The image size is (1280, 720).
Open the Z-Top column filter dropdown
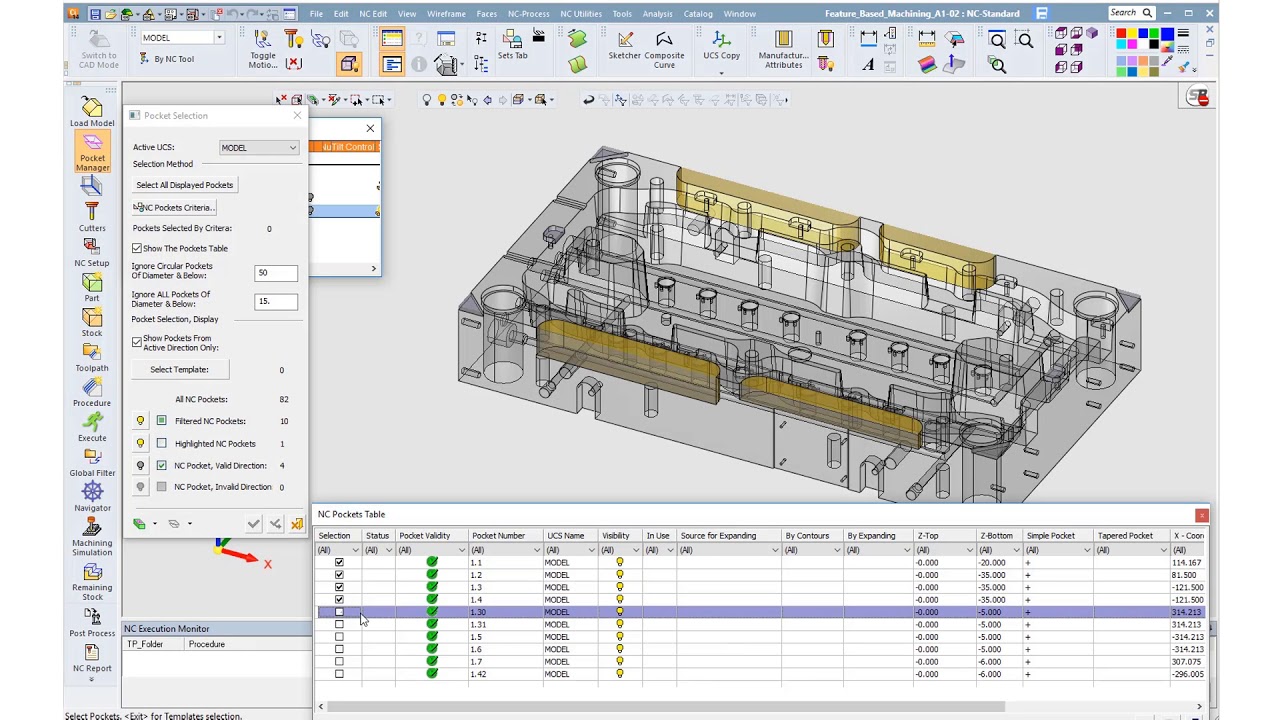pos(970,551)
